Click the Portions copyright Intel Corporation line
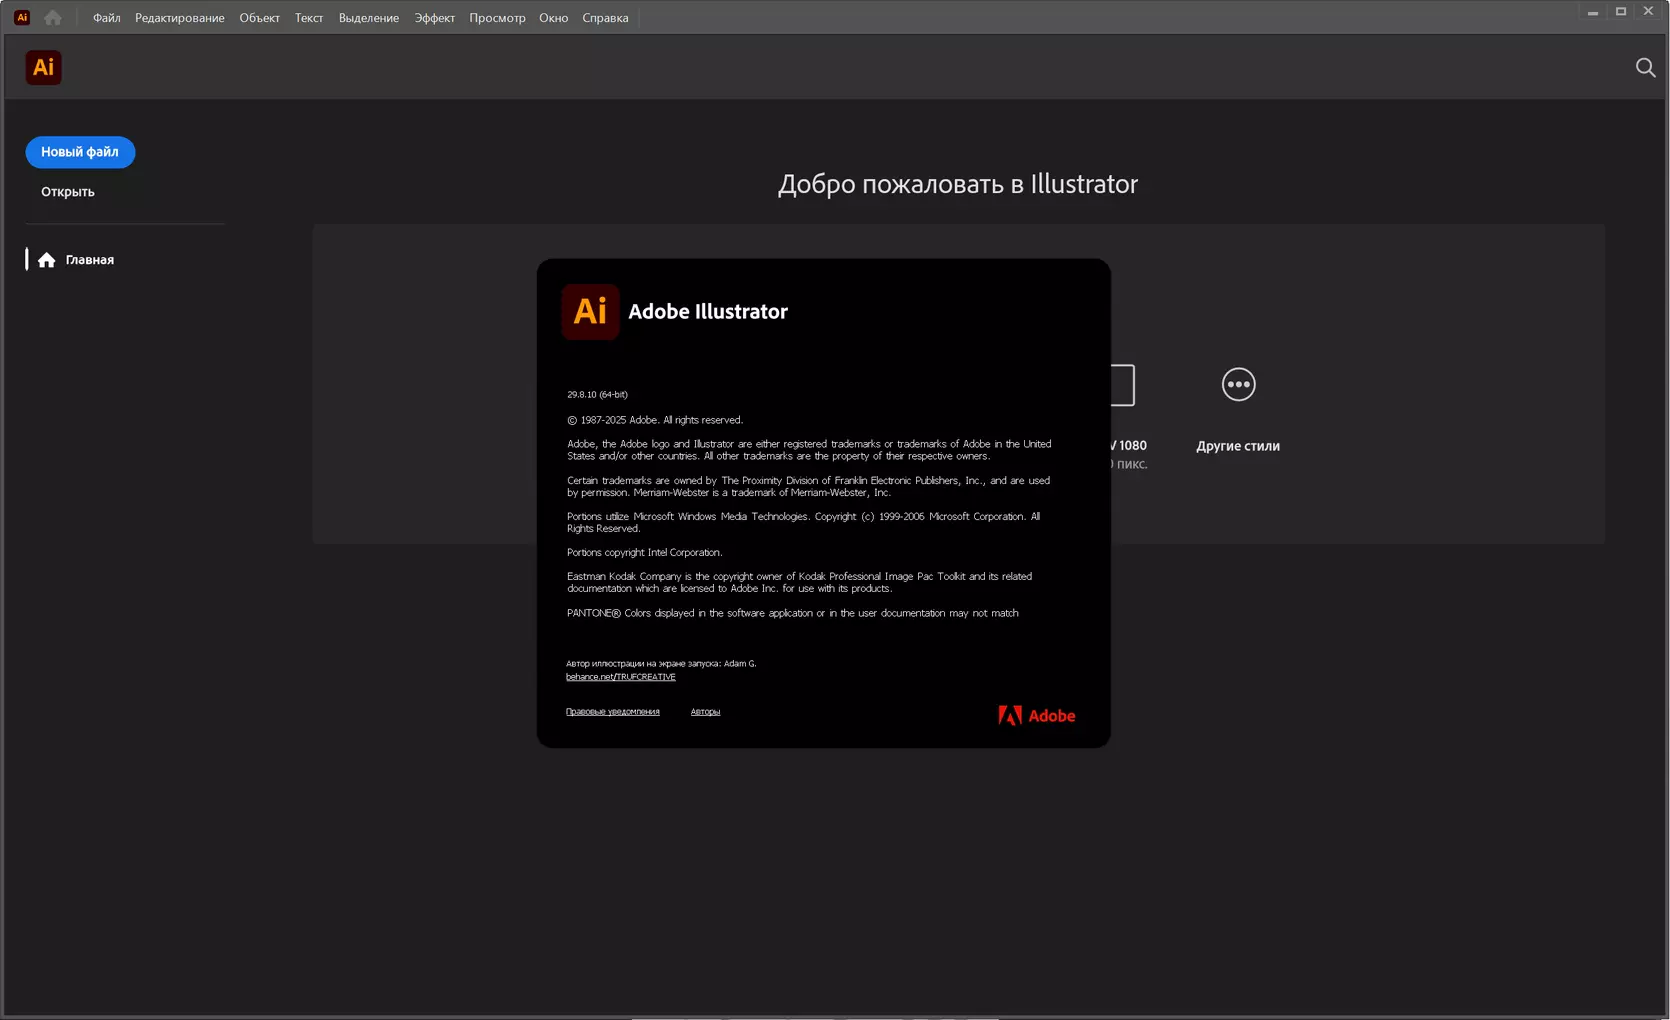Screen dimensions: 1670x1020 645,552
